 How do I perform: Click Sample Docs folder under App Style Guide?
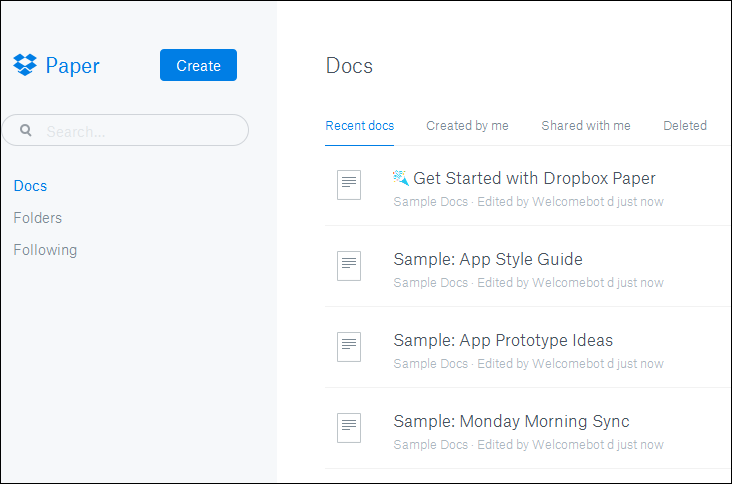(x=430, y=283)
